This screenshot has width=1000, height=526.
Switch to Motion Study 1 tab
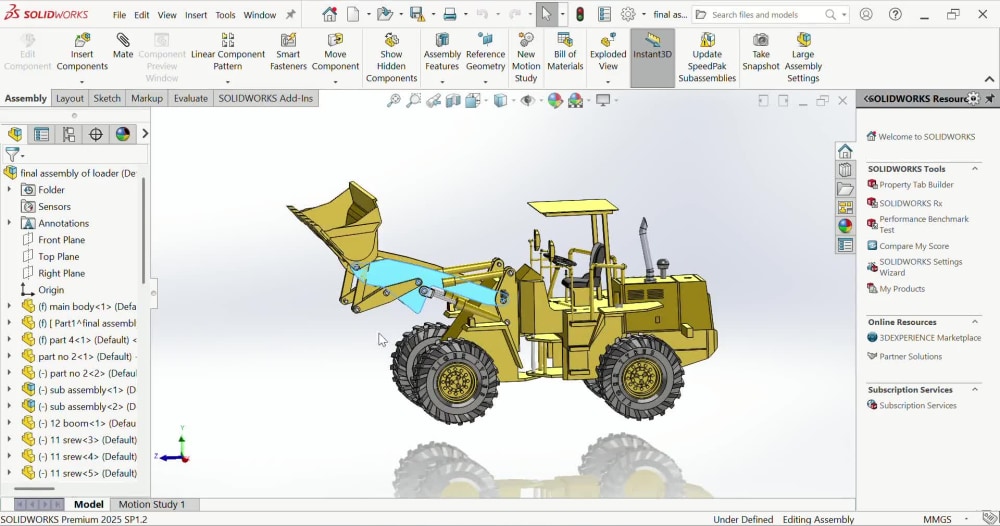tap(152, 504)
